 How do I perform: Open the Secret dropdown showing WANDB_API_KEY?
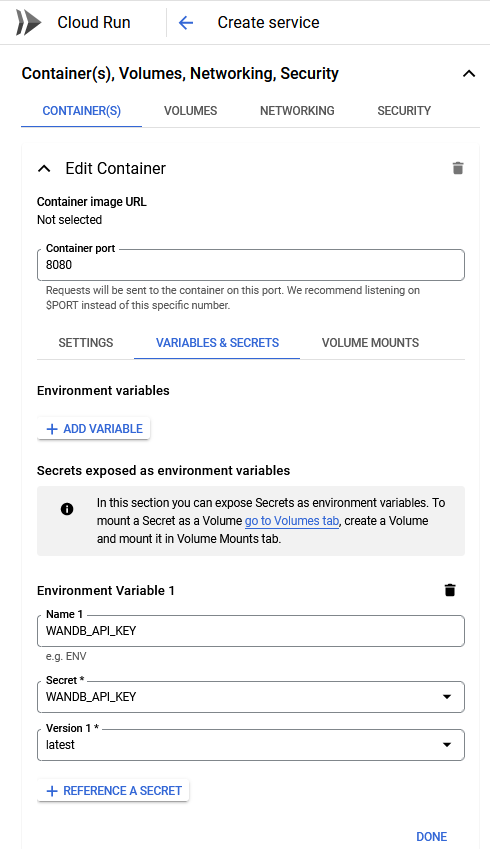pos(251,697)
